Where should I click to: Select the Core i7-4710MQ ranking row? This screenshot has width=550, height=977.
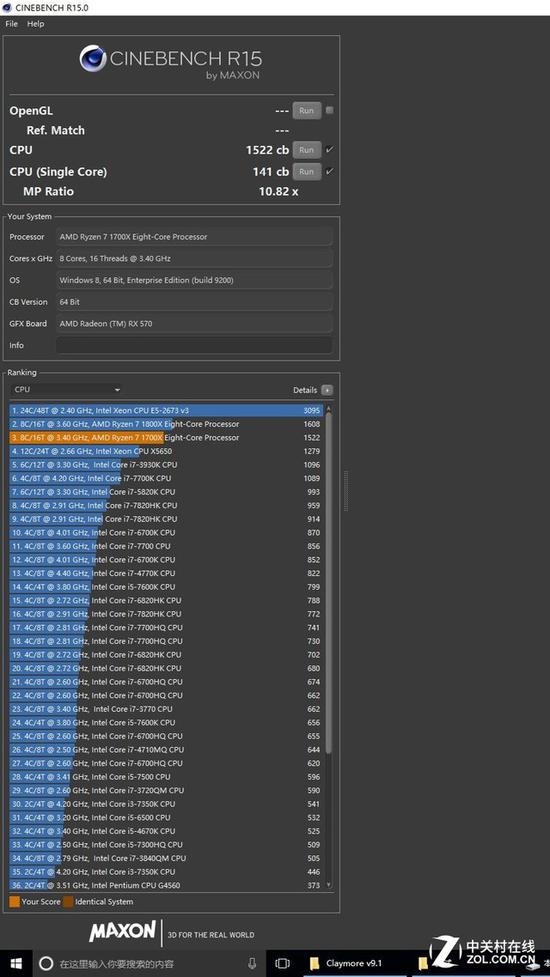pos(166,750)
